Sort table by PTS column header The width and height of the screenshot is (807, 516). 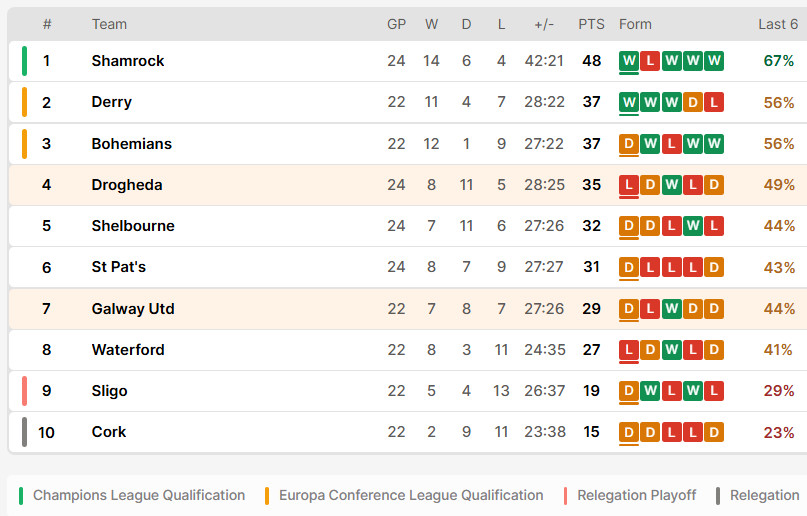(x=591, y=24)
